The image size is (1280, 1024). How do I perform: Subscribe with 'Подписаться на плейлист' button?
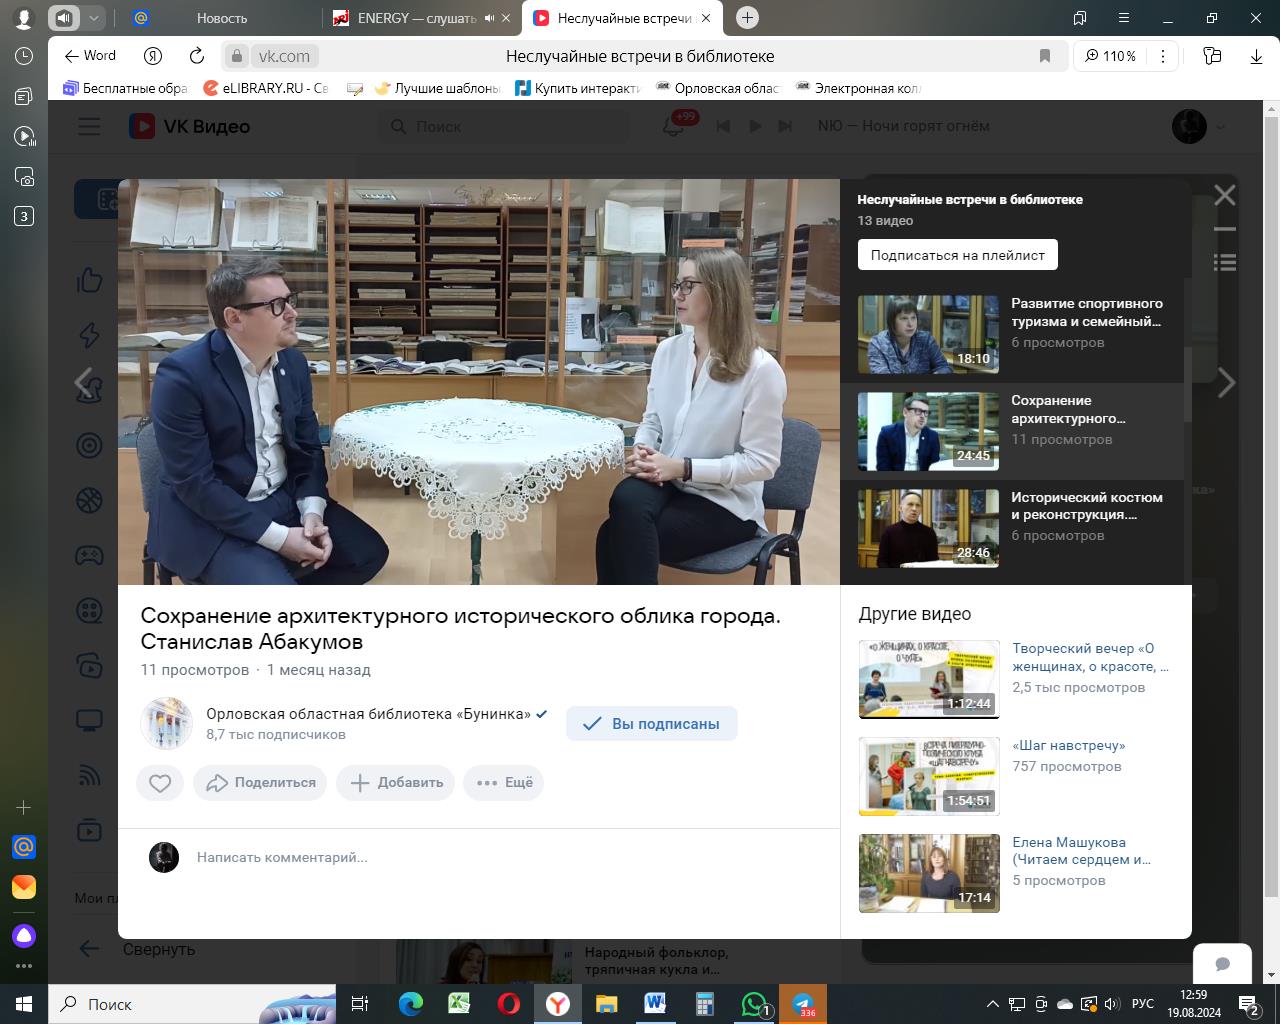pos(957,255)
